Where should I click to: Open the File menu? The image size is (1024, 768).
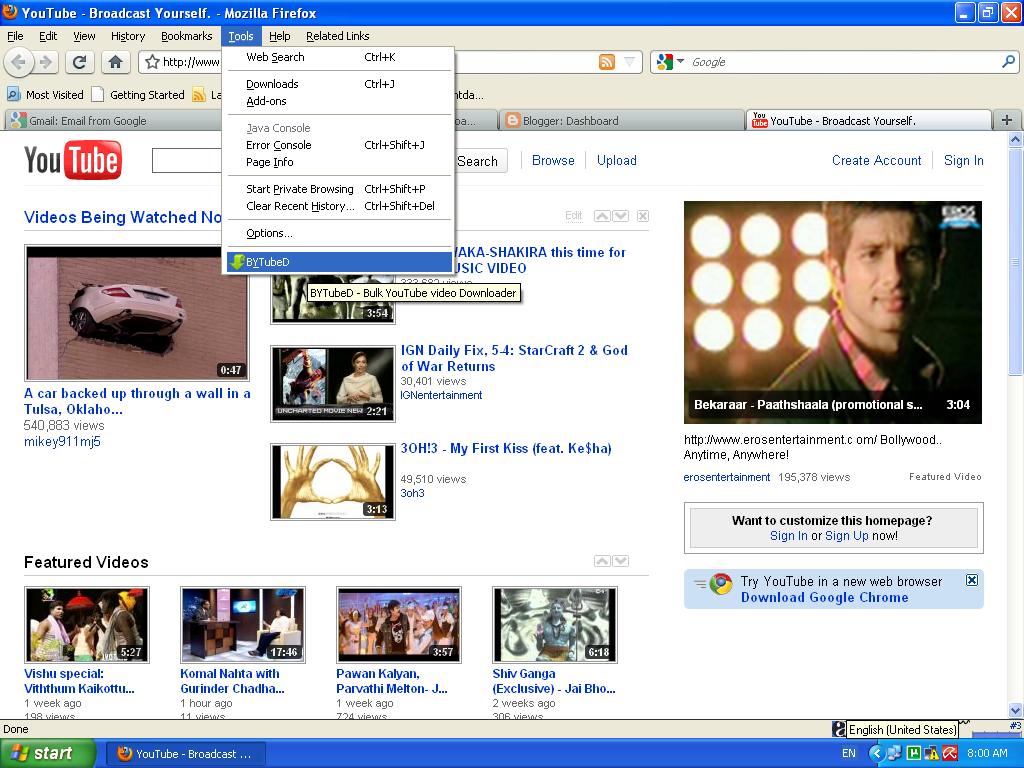coord(15,36)
